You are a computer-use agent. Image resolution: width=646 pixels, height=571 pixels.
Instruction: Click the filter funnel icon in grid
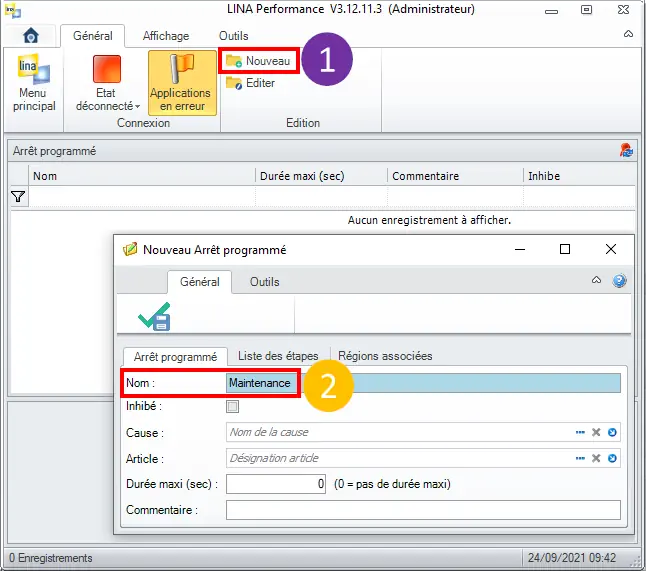[18, 197]
